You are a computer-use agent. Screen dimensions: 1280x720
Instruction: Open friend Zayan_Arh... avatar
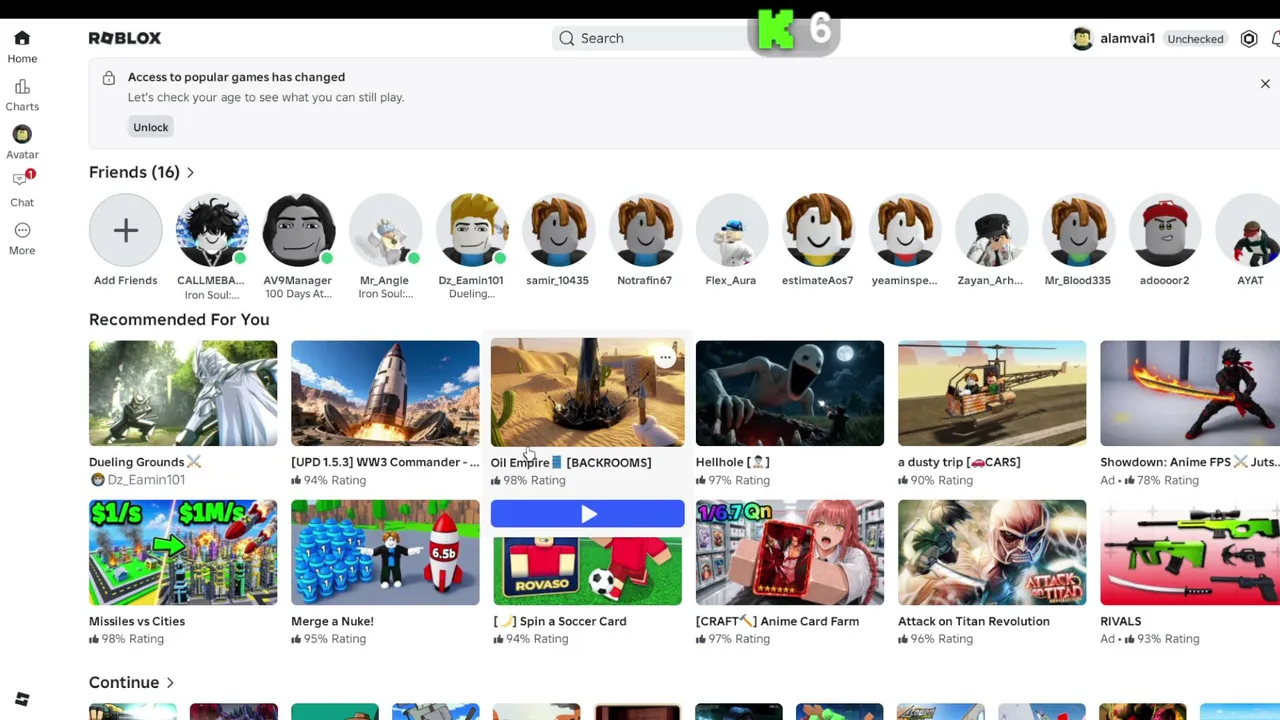(x=991, y=231)
